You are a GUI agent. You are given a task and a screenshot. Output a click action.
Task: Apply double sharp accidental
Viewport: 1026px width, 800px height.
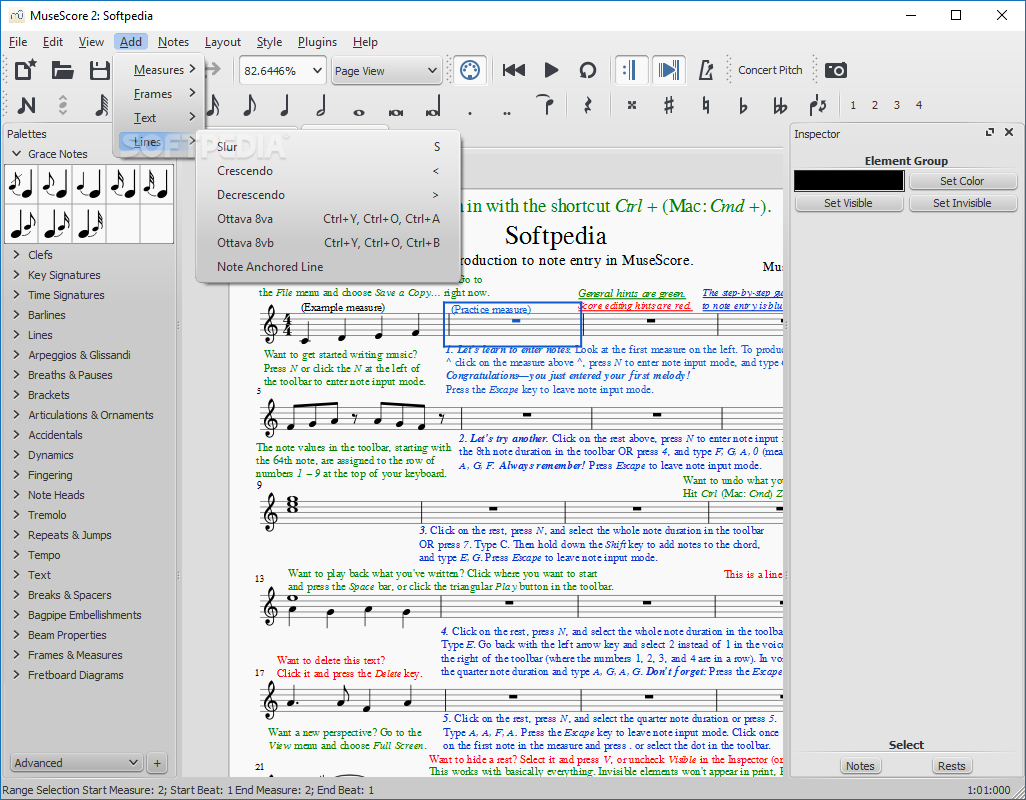pyautogui.click(x=631, y=105)
